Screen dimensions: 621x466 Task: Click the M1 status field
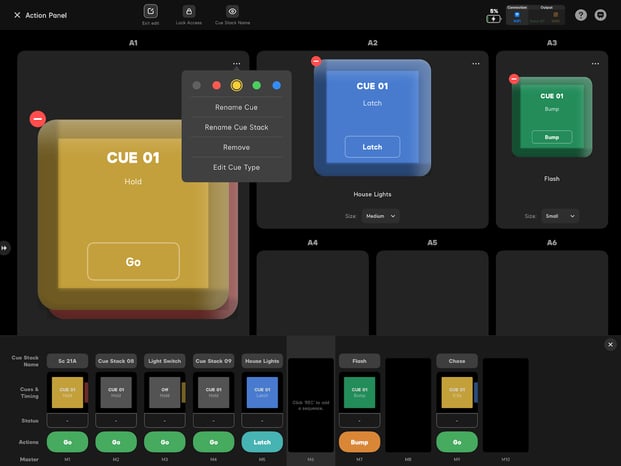(x=67, y=420)
